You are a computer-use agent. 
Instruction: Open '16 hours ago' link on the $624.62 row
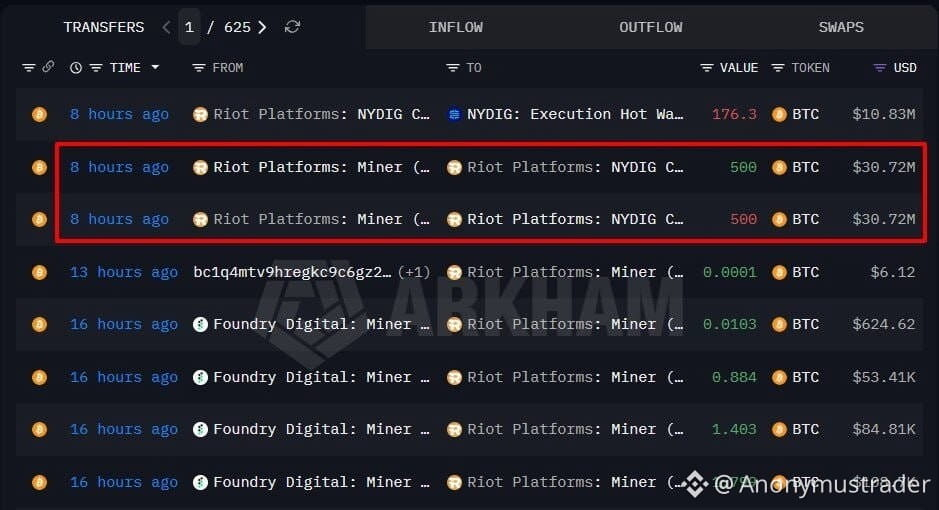tap(123, 324)
